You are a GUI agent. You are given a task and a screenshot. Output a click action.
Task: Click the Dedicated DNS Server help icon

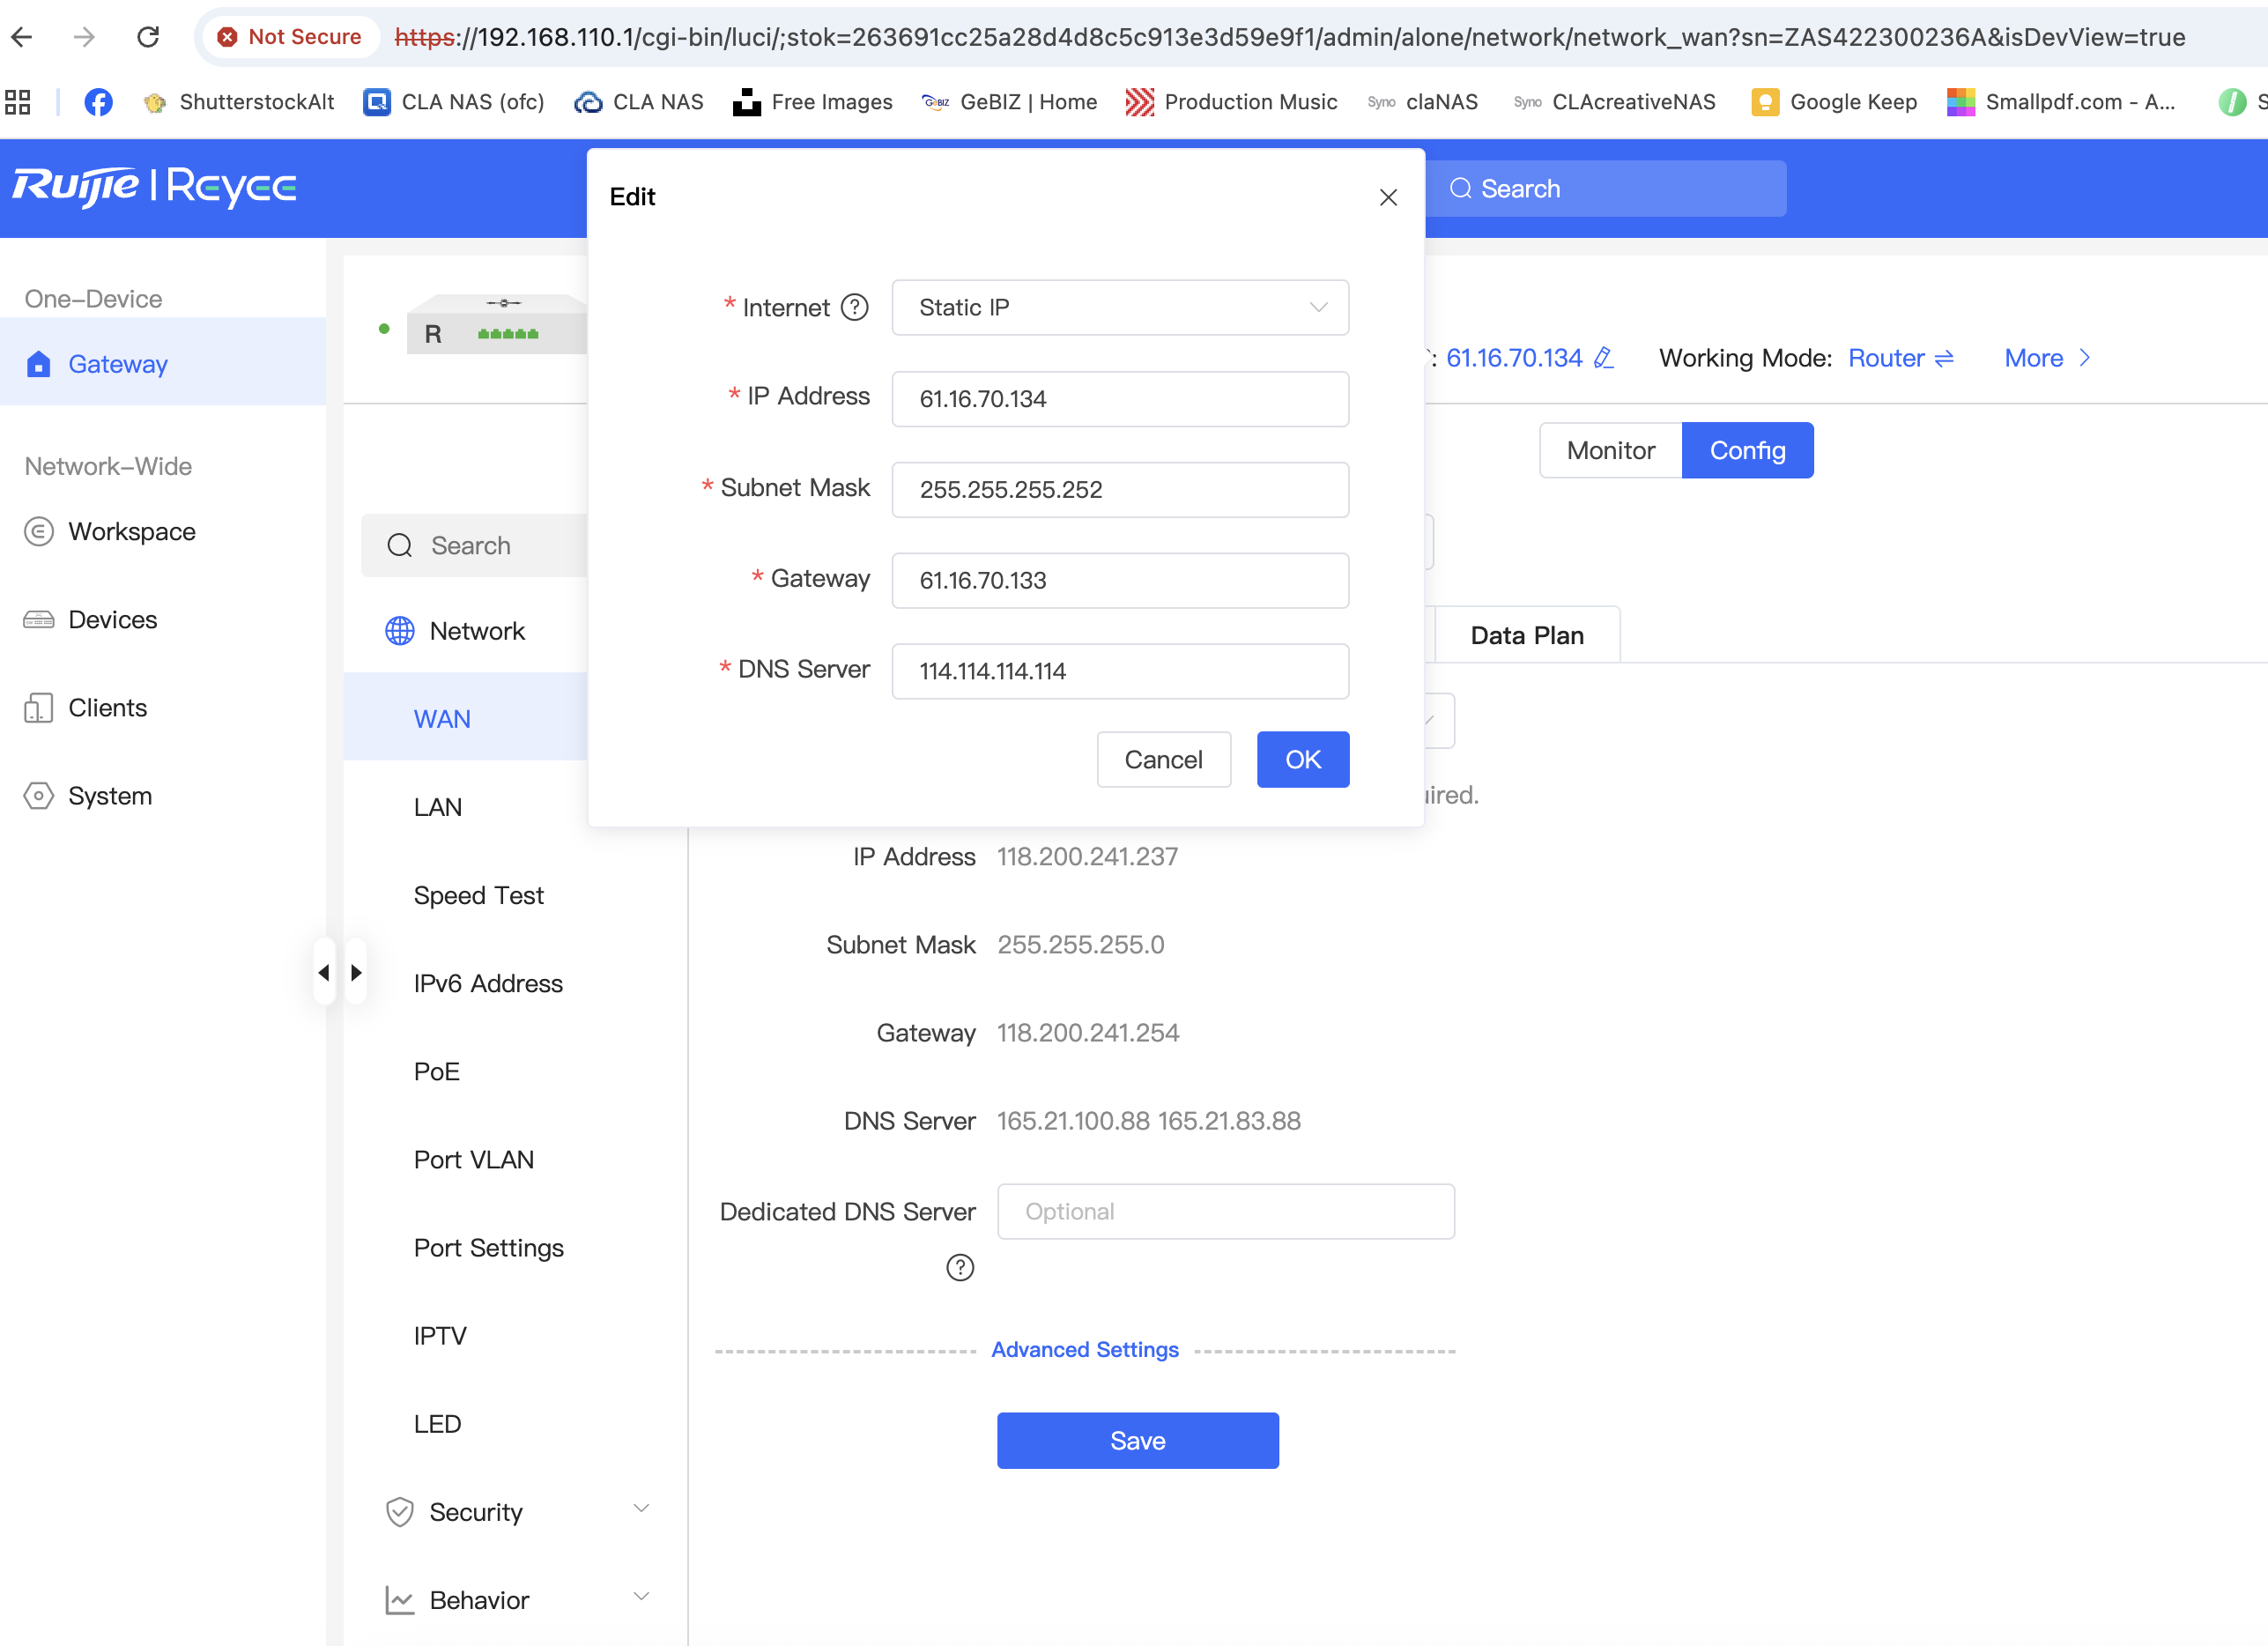point(959,1267)
